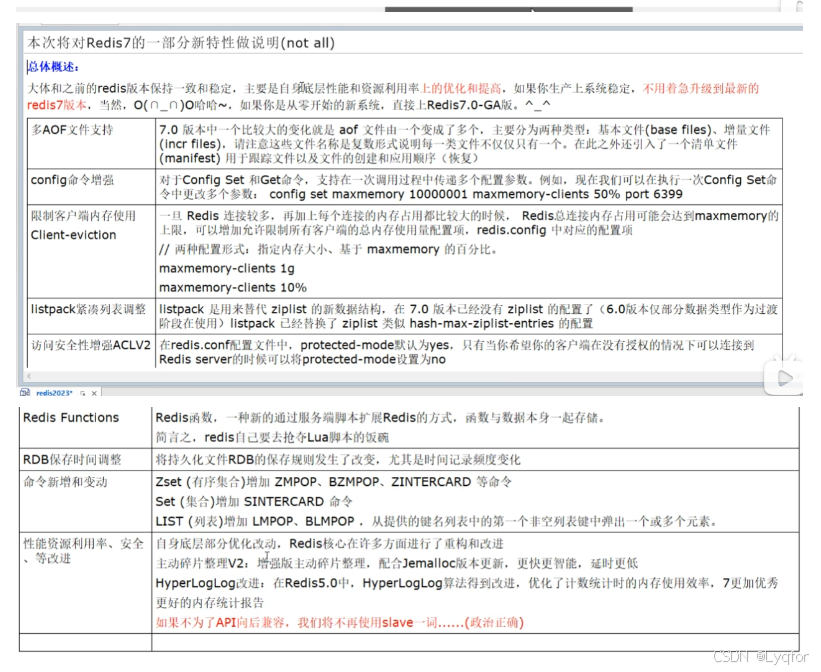The height and width of the screenshot is (672, 821).
Task: Click the red text redis7版本
Action: point(57,105)
